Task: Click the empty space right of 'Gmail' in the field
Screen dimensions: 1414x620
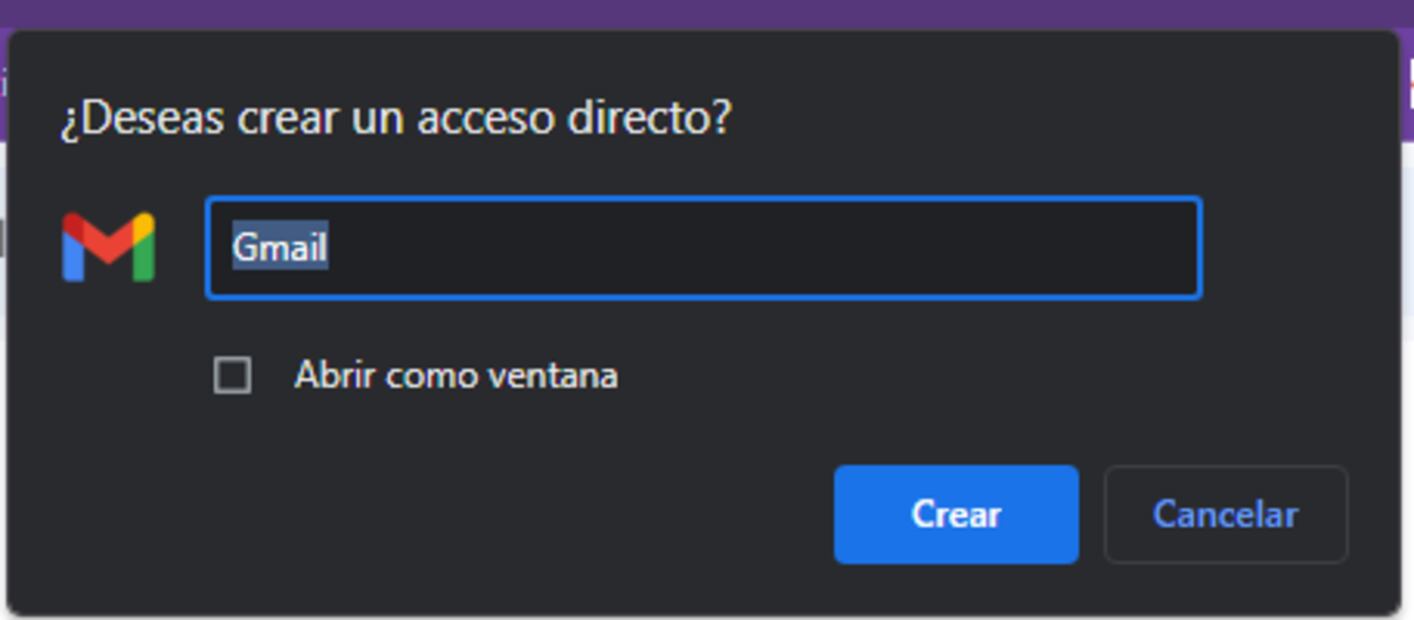Action: click(x=760, y=248)
